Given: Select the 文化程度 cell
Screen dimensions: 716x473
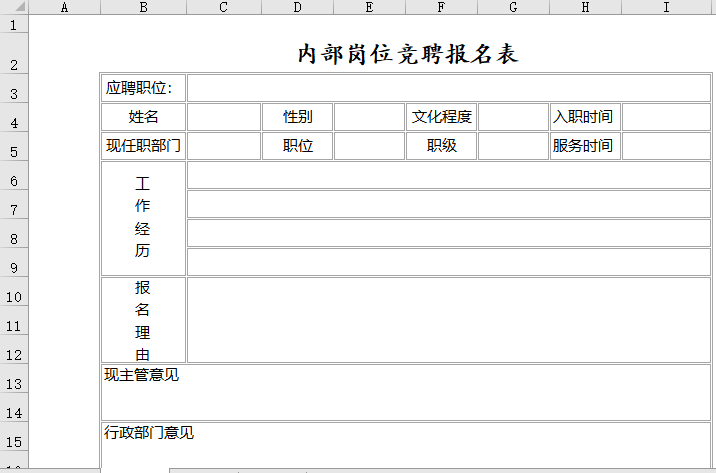Looking at the screenshot, I should pos(441,117).
